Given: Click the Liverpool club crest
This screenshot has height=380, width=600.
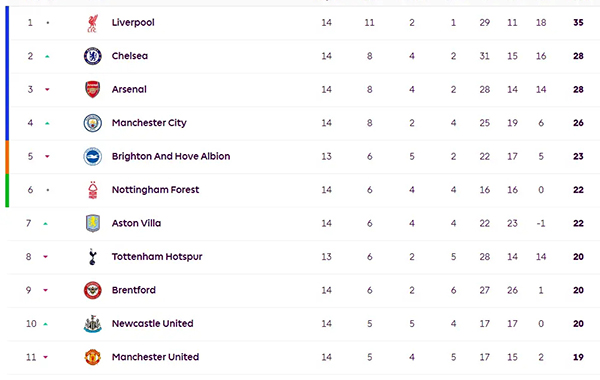Looking at the screenshot, I should pos(92,23).
